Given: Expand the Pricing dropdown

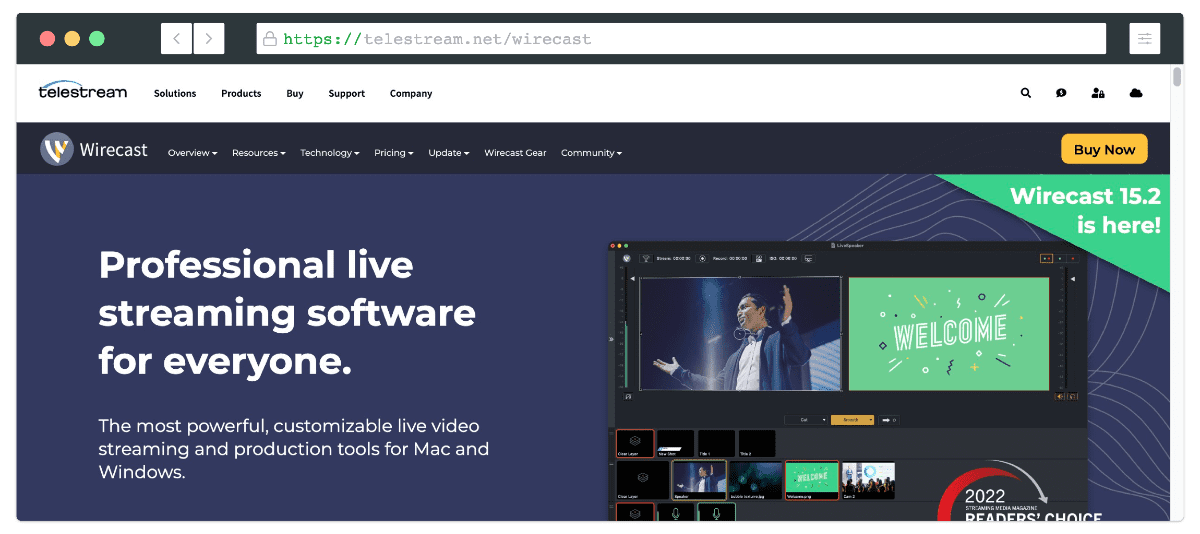Looking at the screenshot, I should tap(394, 153).
